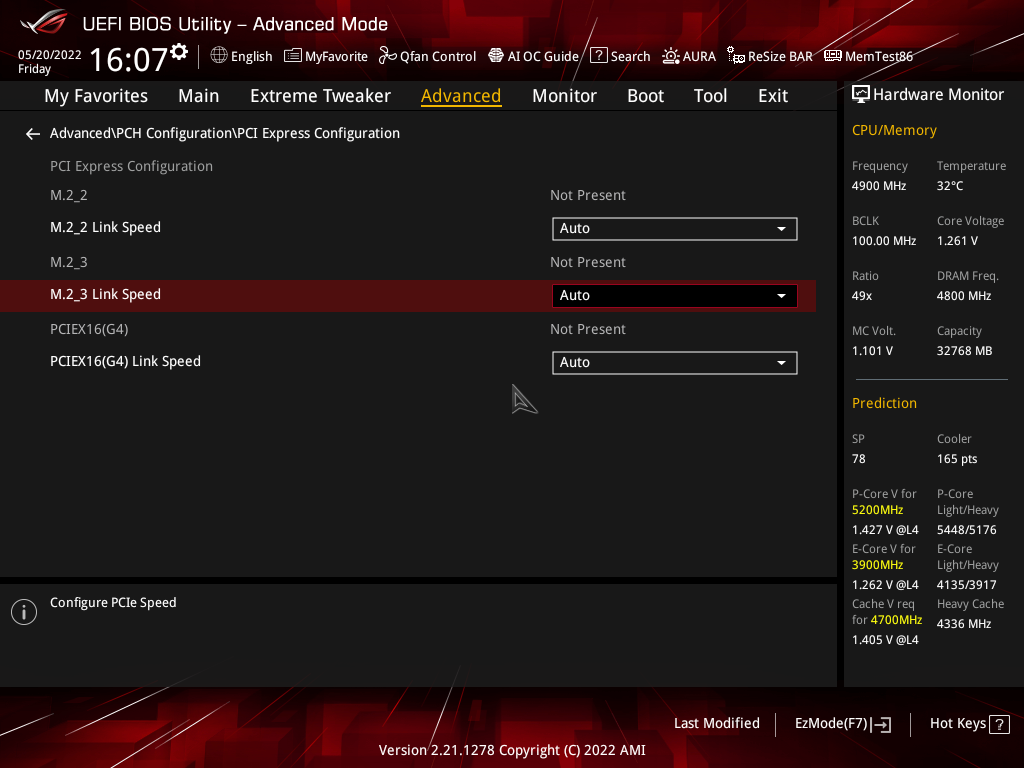The image size is (1024, 768).
Task: Open AURA lighting icon
Action: pos(671,56)
